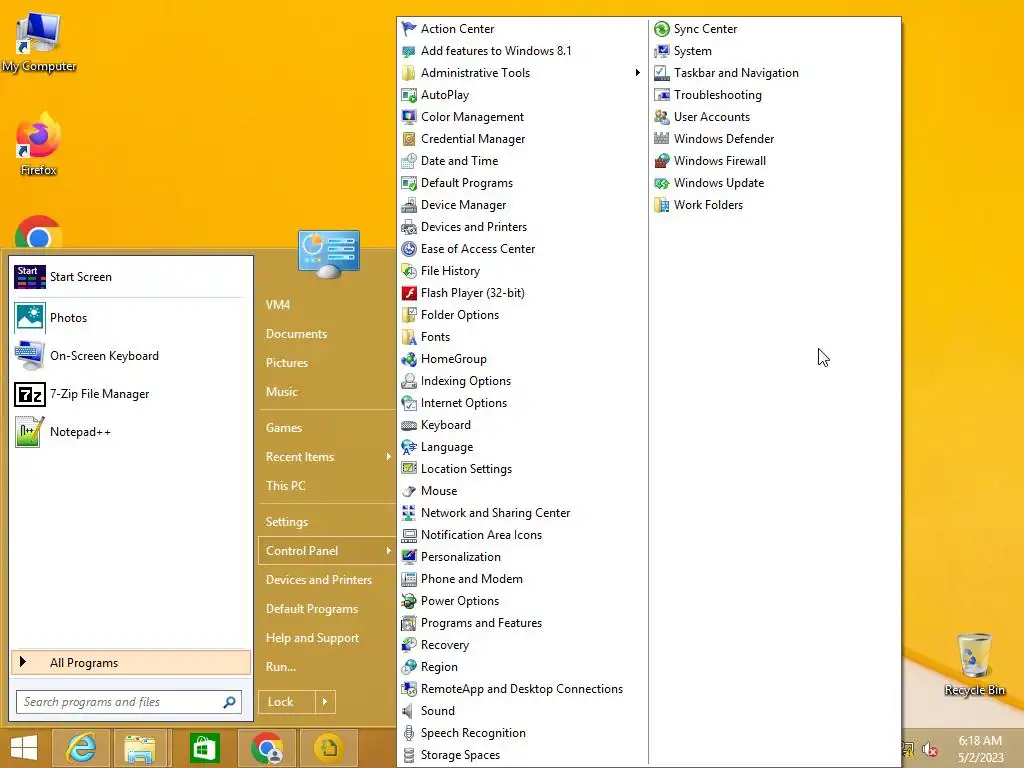Screen dimensions: 1024x768
Task: Open the User Accounts icon
Action: (662, 117)
